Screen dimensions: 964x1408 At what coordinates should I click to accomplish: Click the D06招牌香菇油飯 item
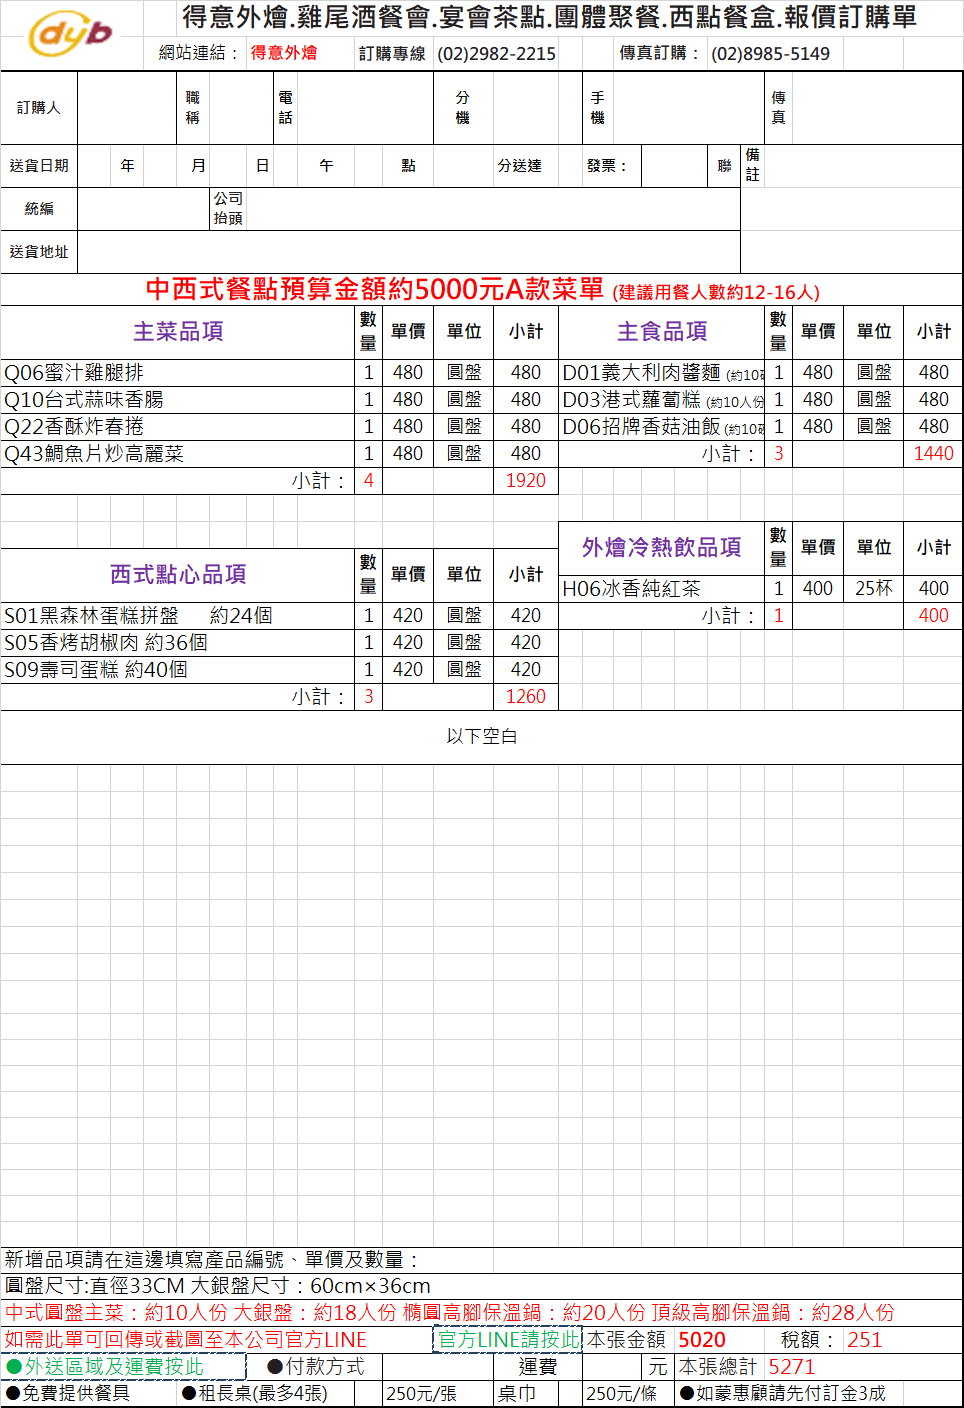point(662,427)
